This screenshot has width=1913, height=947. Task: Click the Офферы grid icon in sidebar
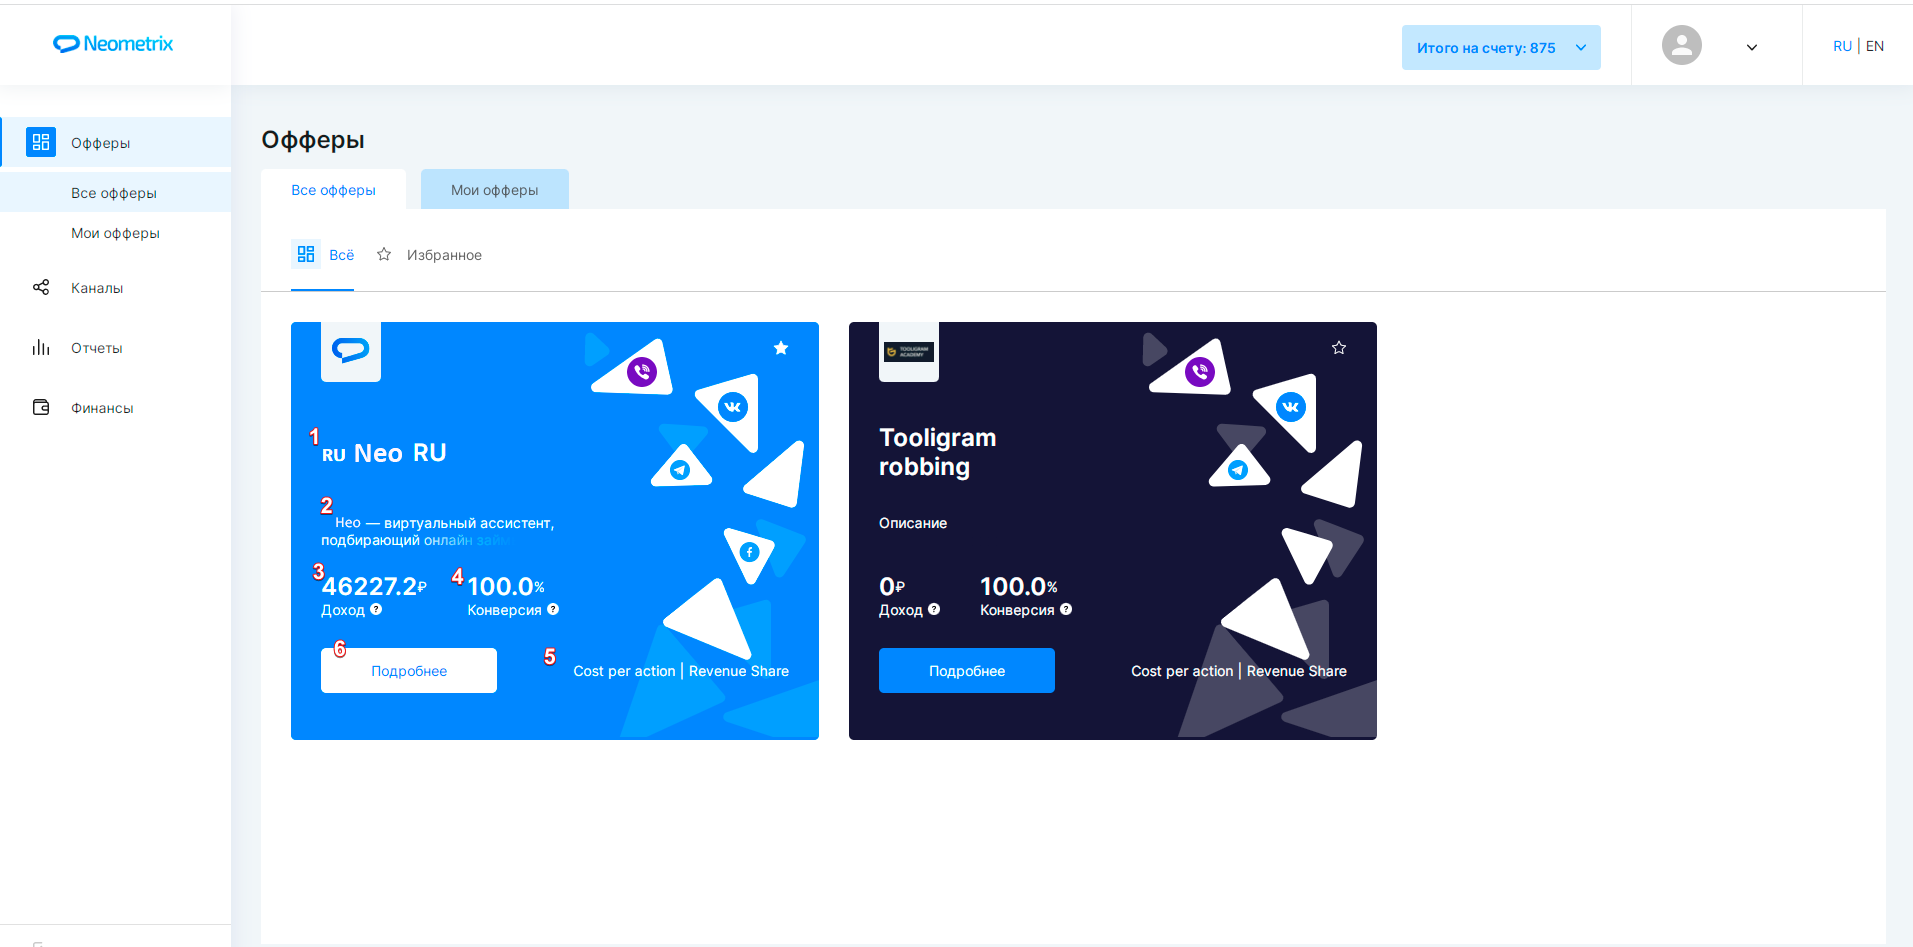tap(41, 142)
